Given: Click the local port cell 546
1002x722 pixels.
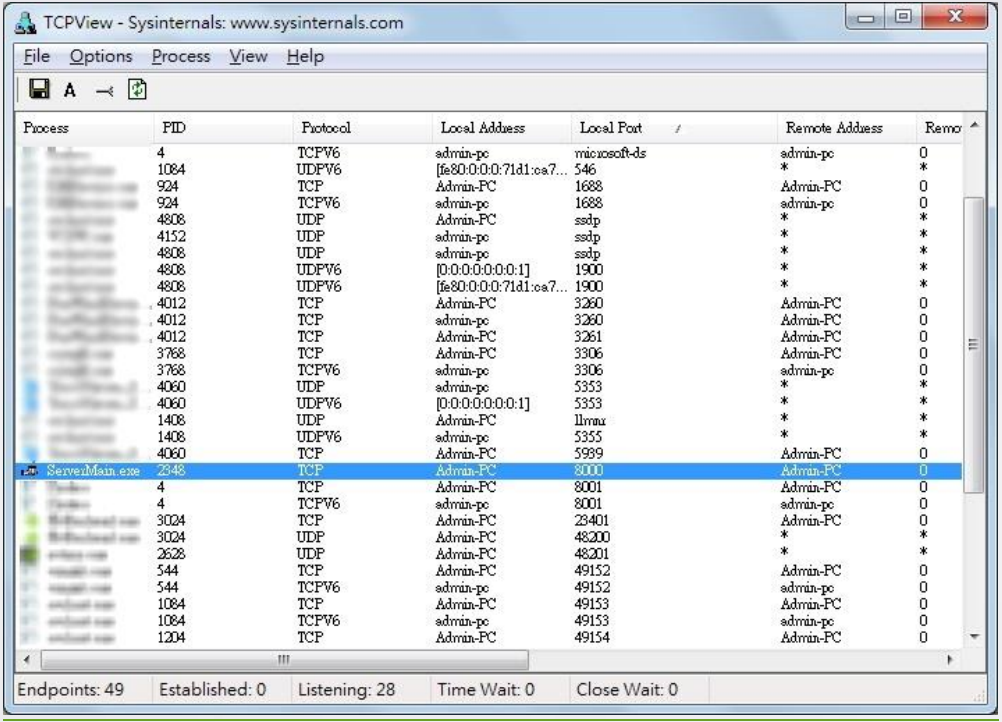Looking at the screenshot, I should click(585, 170).
